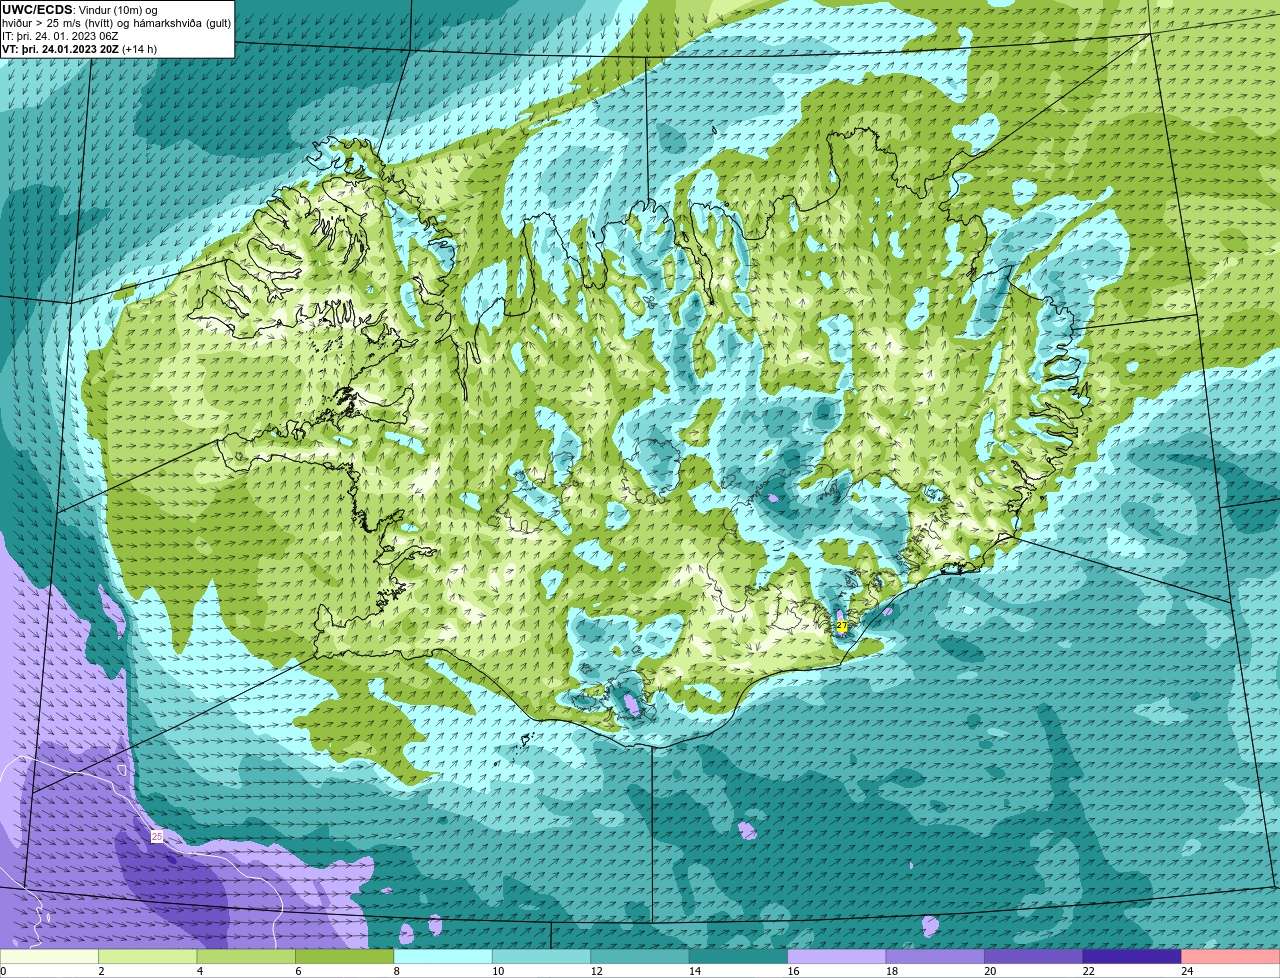Select the 6–8 m/s olive green legend swatch

[x=345, y=956]
